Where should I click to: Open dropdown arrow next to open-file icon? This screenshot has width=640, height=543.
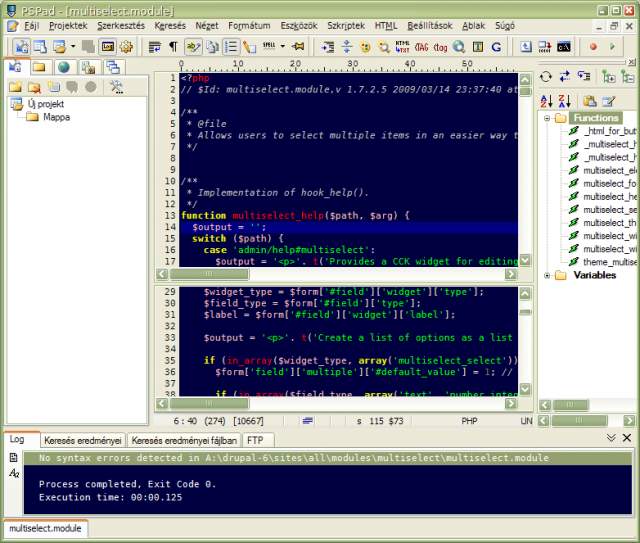[x=73, y=47]
